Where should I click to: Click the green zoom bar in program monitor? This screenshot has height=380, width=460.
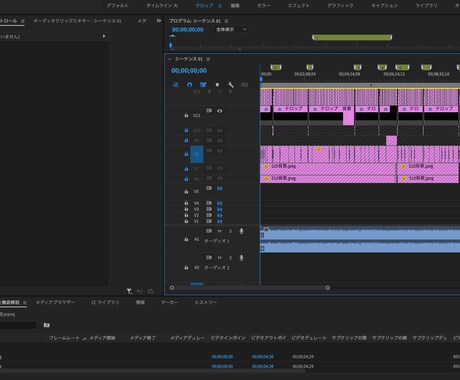352,37
